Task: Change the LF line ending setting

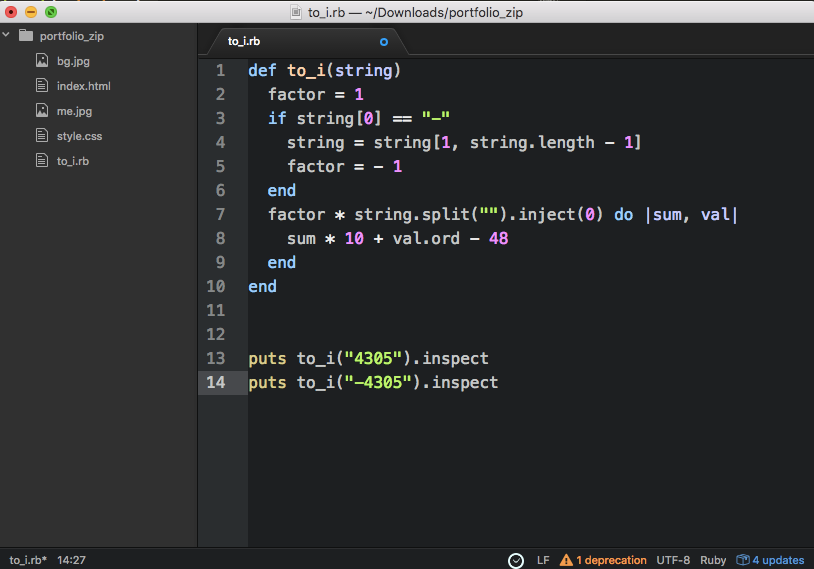Action: point(543,560)
